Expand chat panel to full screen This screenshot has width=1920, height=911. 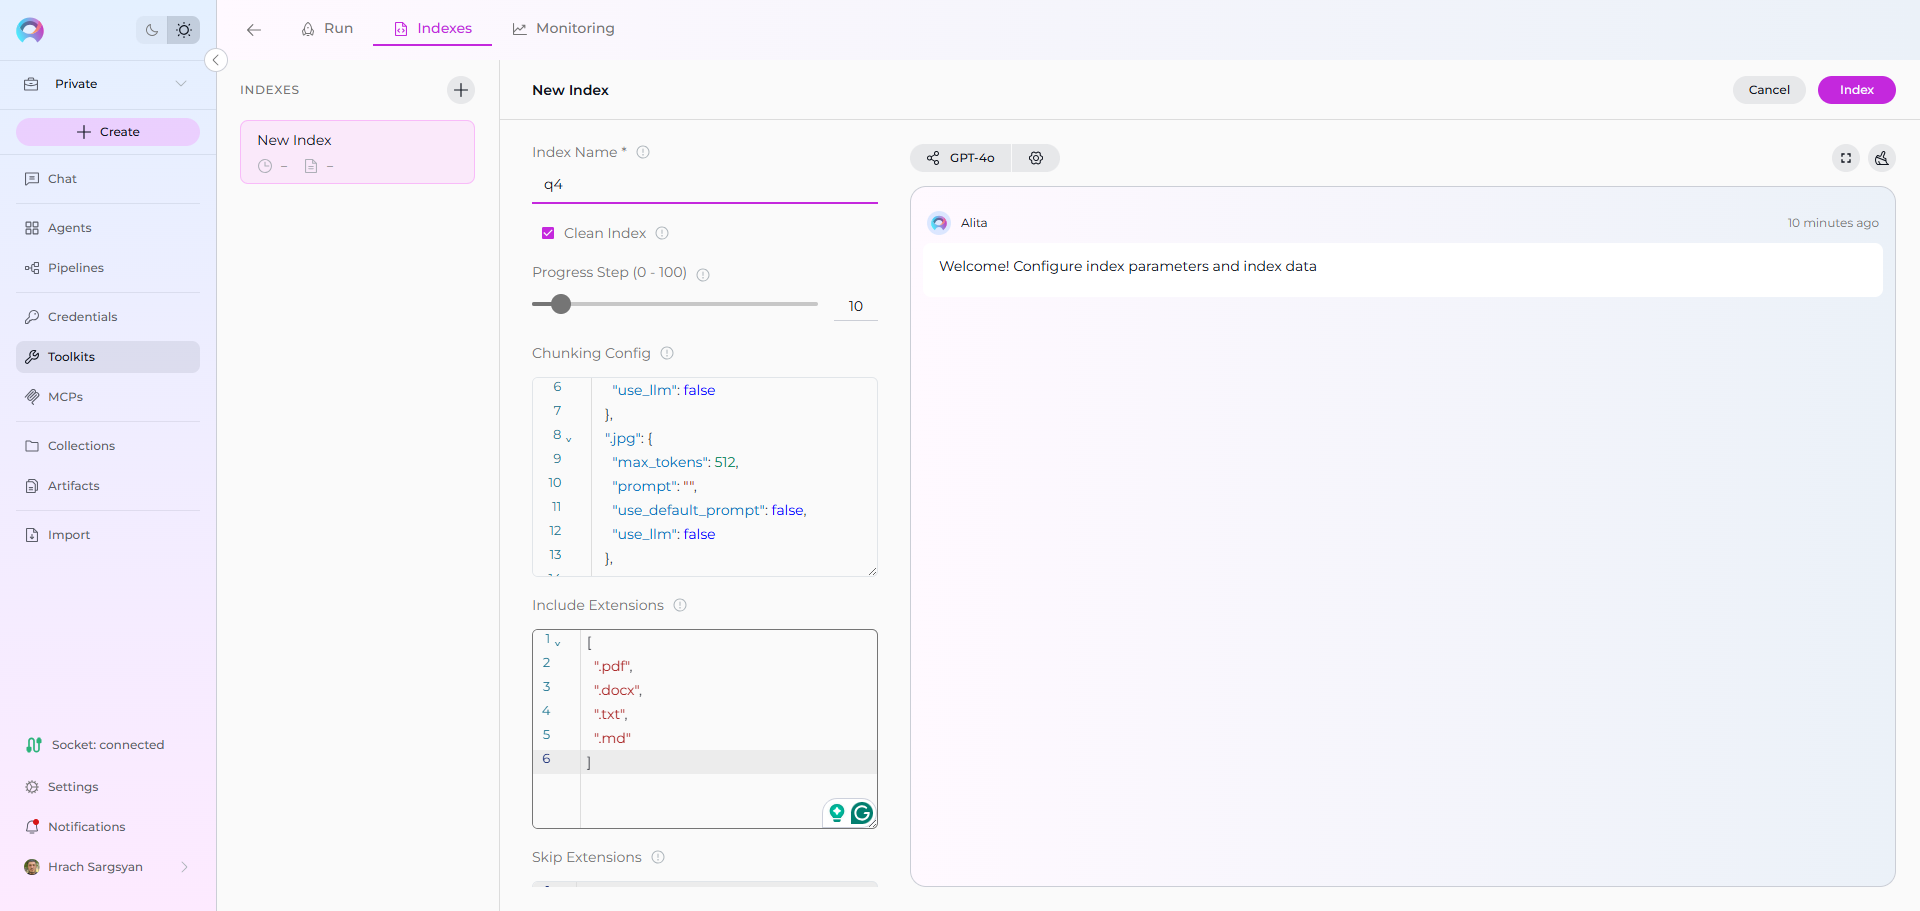(x=1846, y=158)
